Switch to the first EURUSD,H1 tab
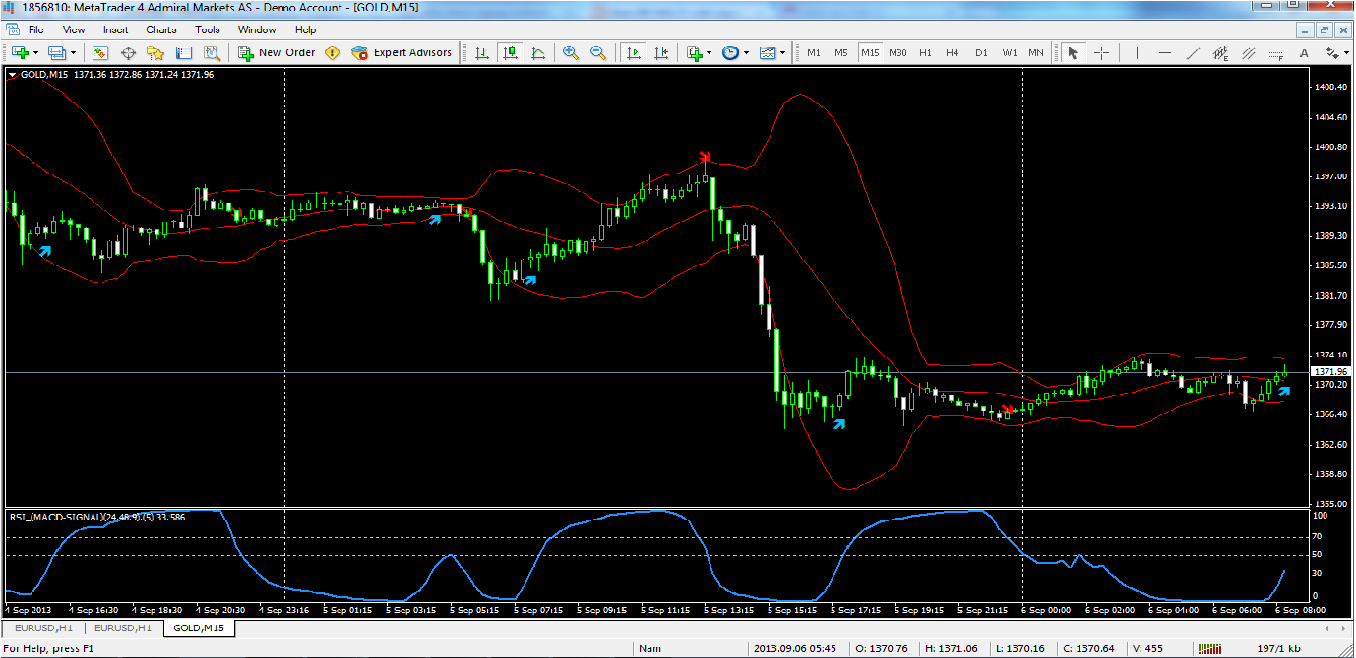The image size is (1356, 658). 42,628
